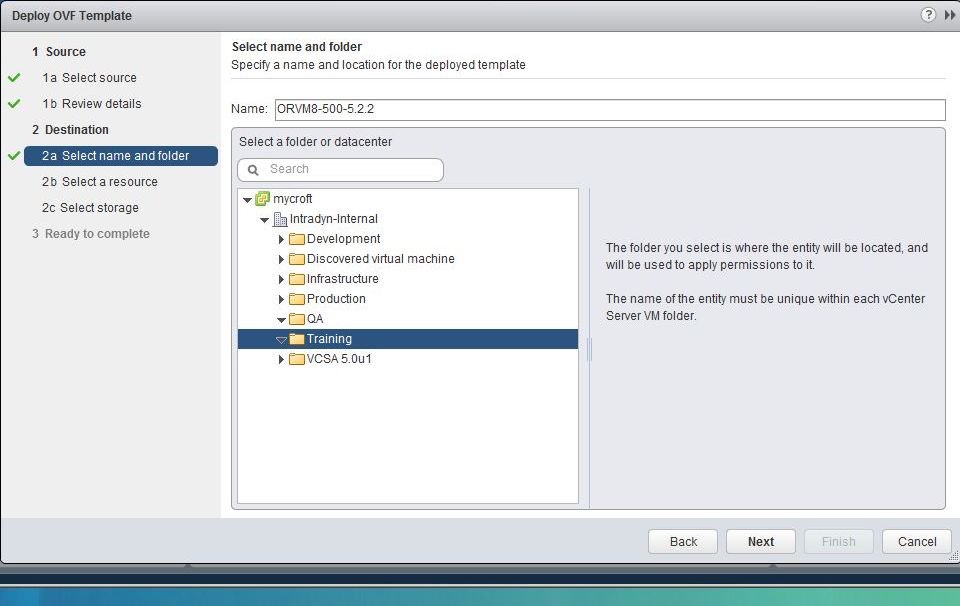This screenshot has height=606, width=960.
Task: Click the Name input field
Action: [610, 110]
